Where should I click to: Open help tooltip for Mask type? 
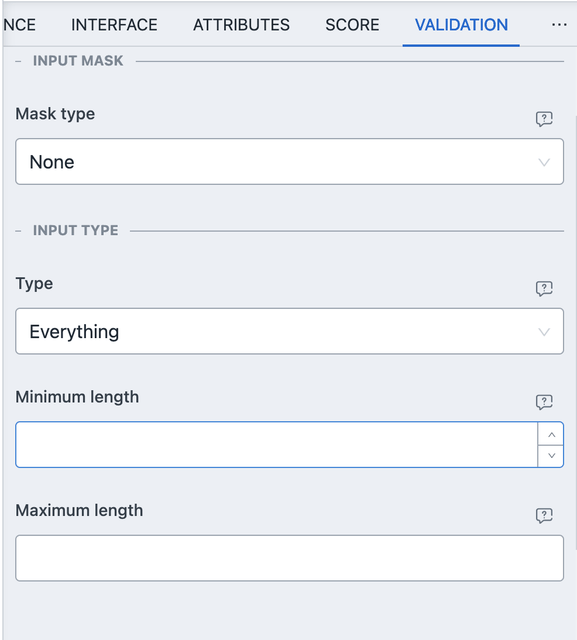[x=544, y=119]
